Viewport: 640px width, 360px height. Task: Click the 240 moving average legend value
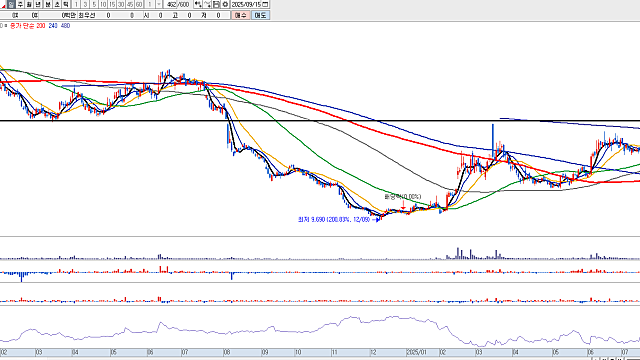point(53,26)
